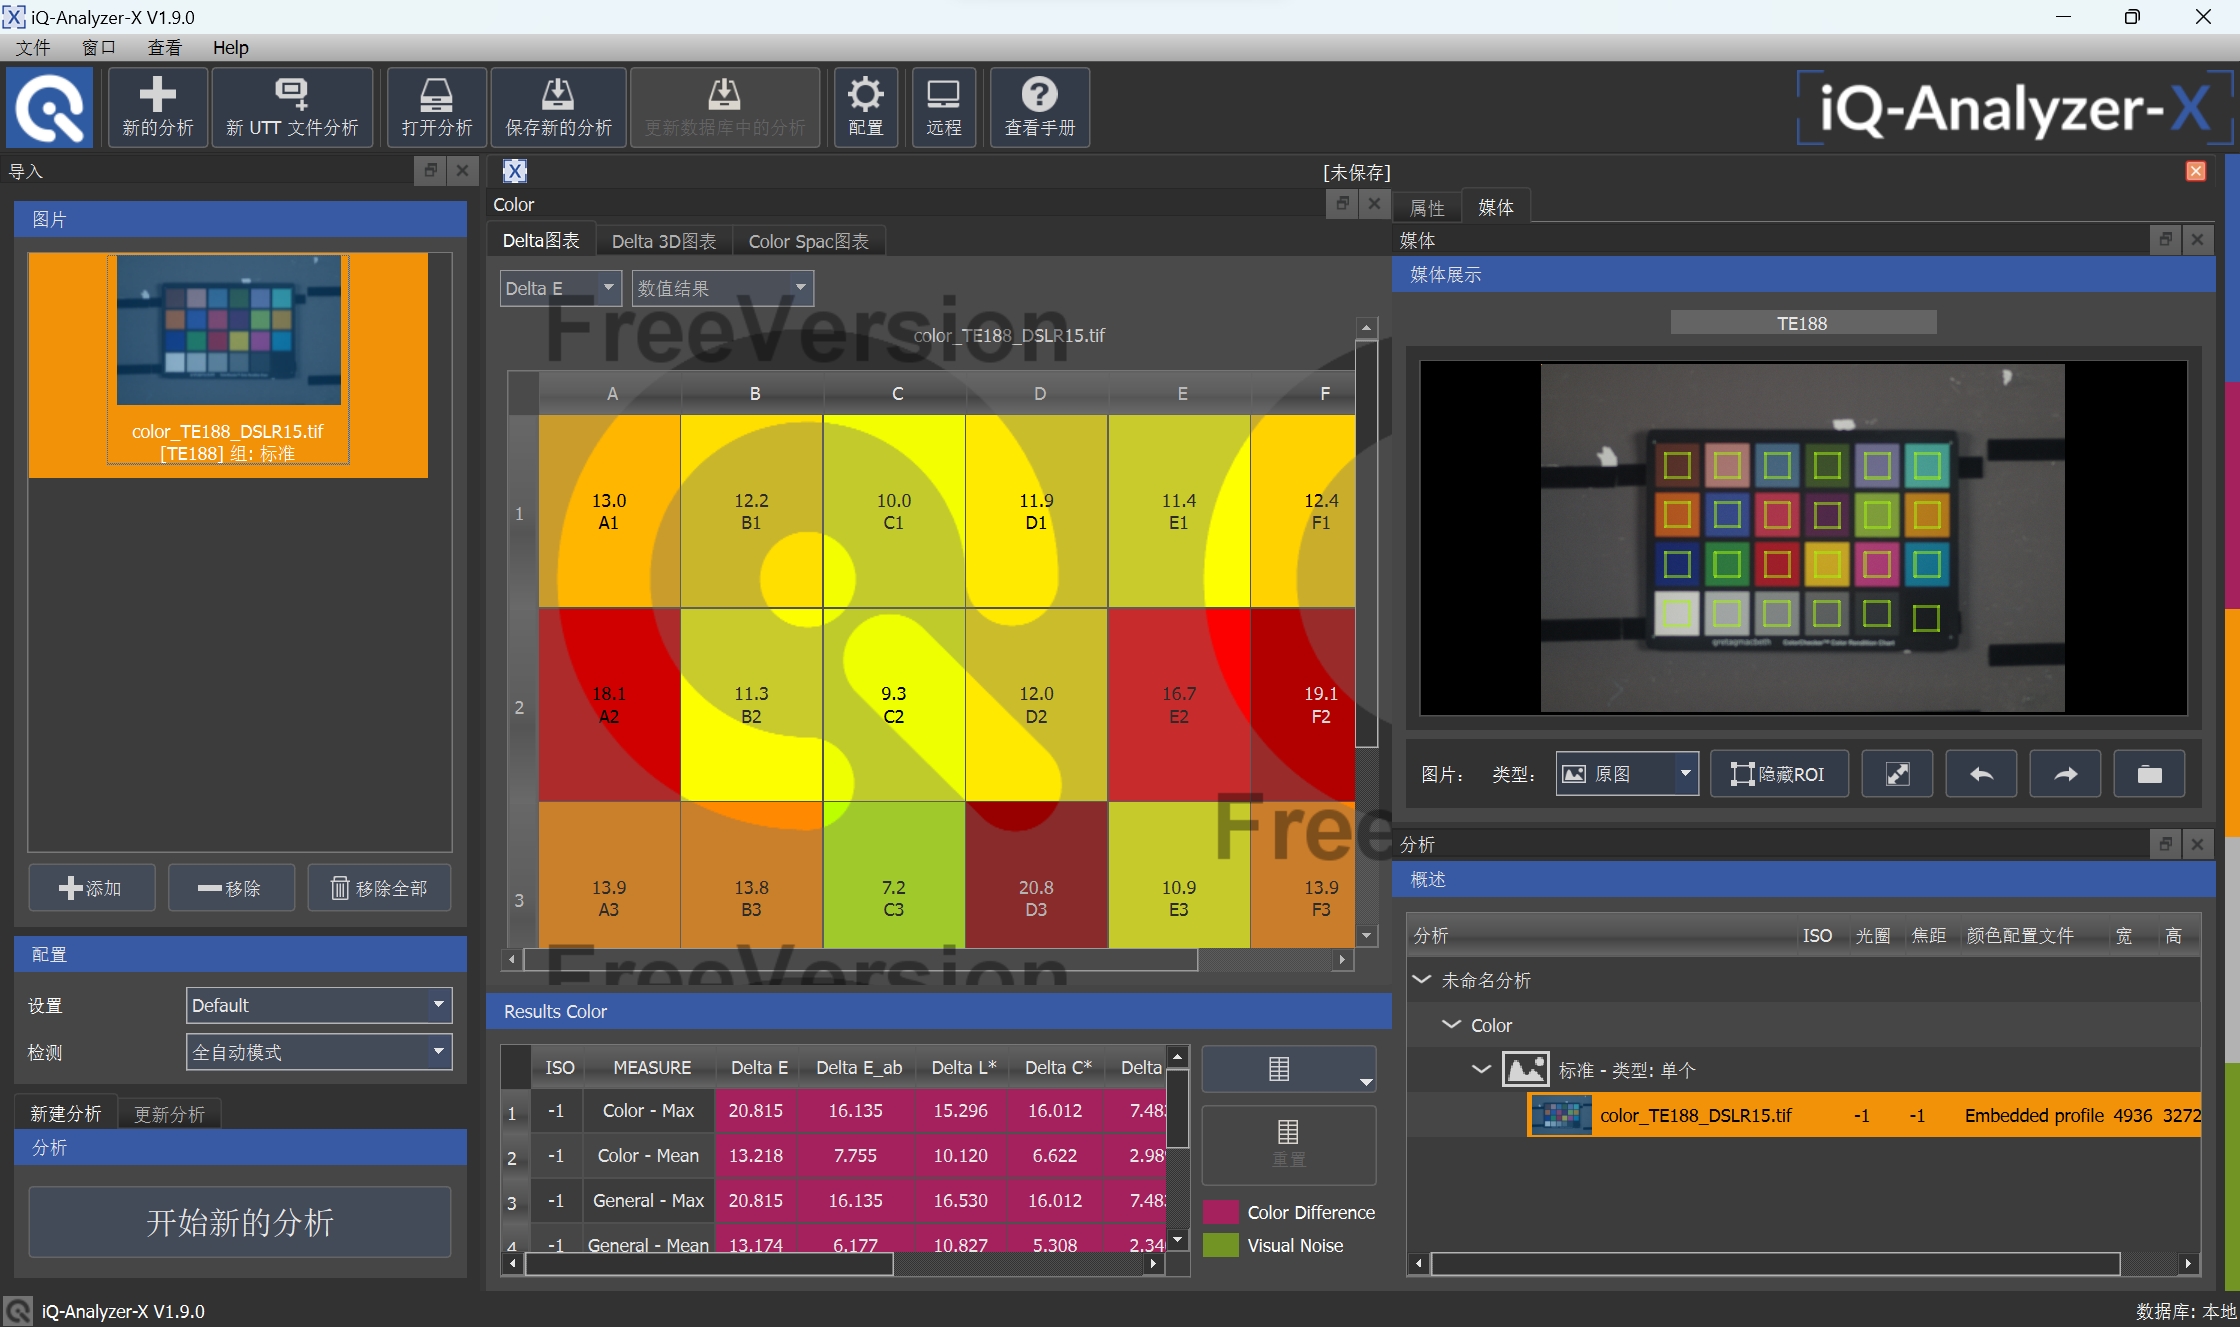Click the F2 patch showing 19.1

pos(1304,705)
